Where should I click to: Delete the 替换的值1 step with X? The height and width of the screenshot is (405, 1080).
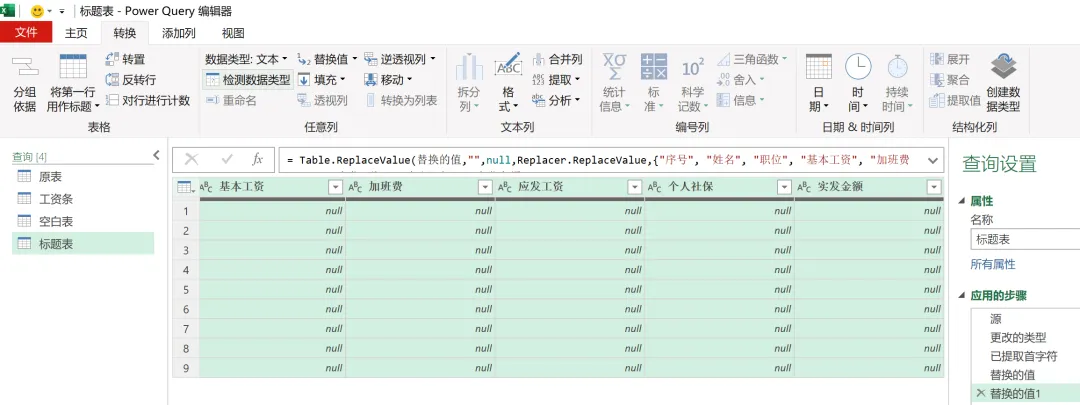(981, 393)
